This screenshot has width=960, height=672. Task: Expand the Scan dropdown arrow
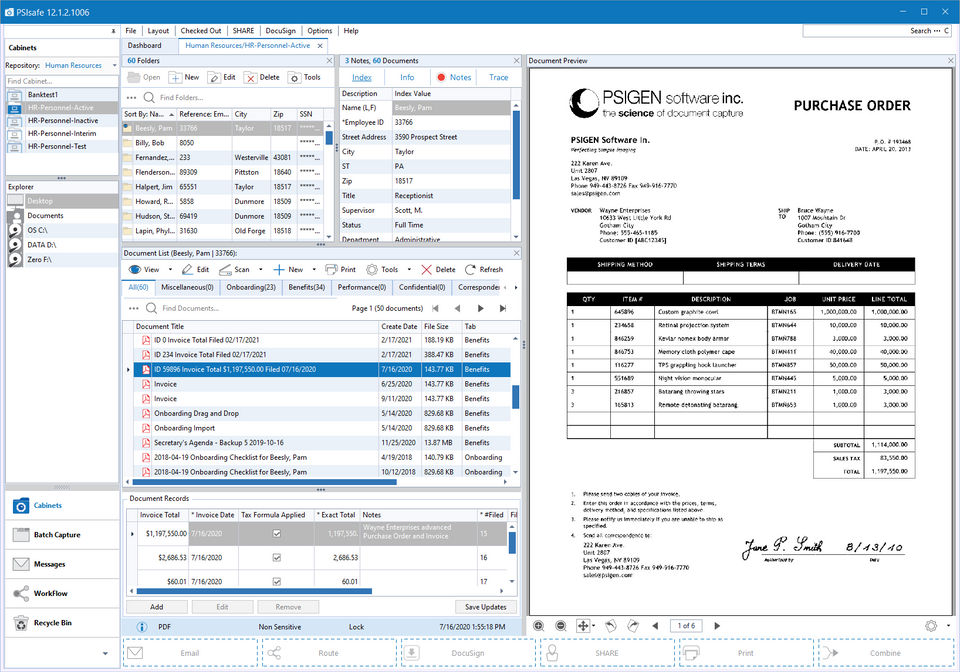click(x=260, y=269)
